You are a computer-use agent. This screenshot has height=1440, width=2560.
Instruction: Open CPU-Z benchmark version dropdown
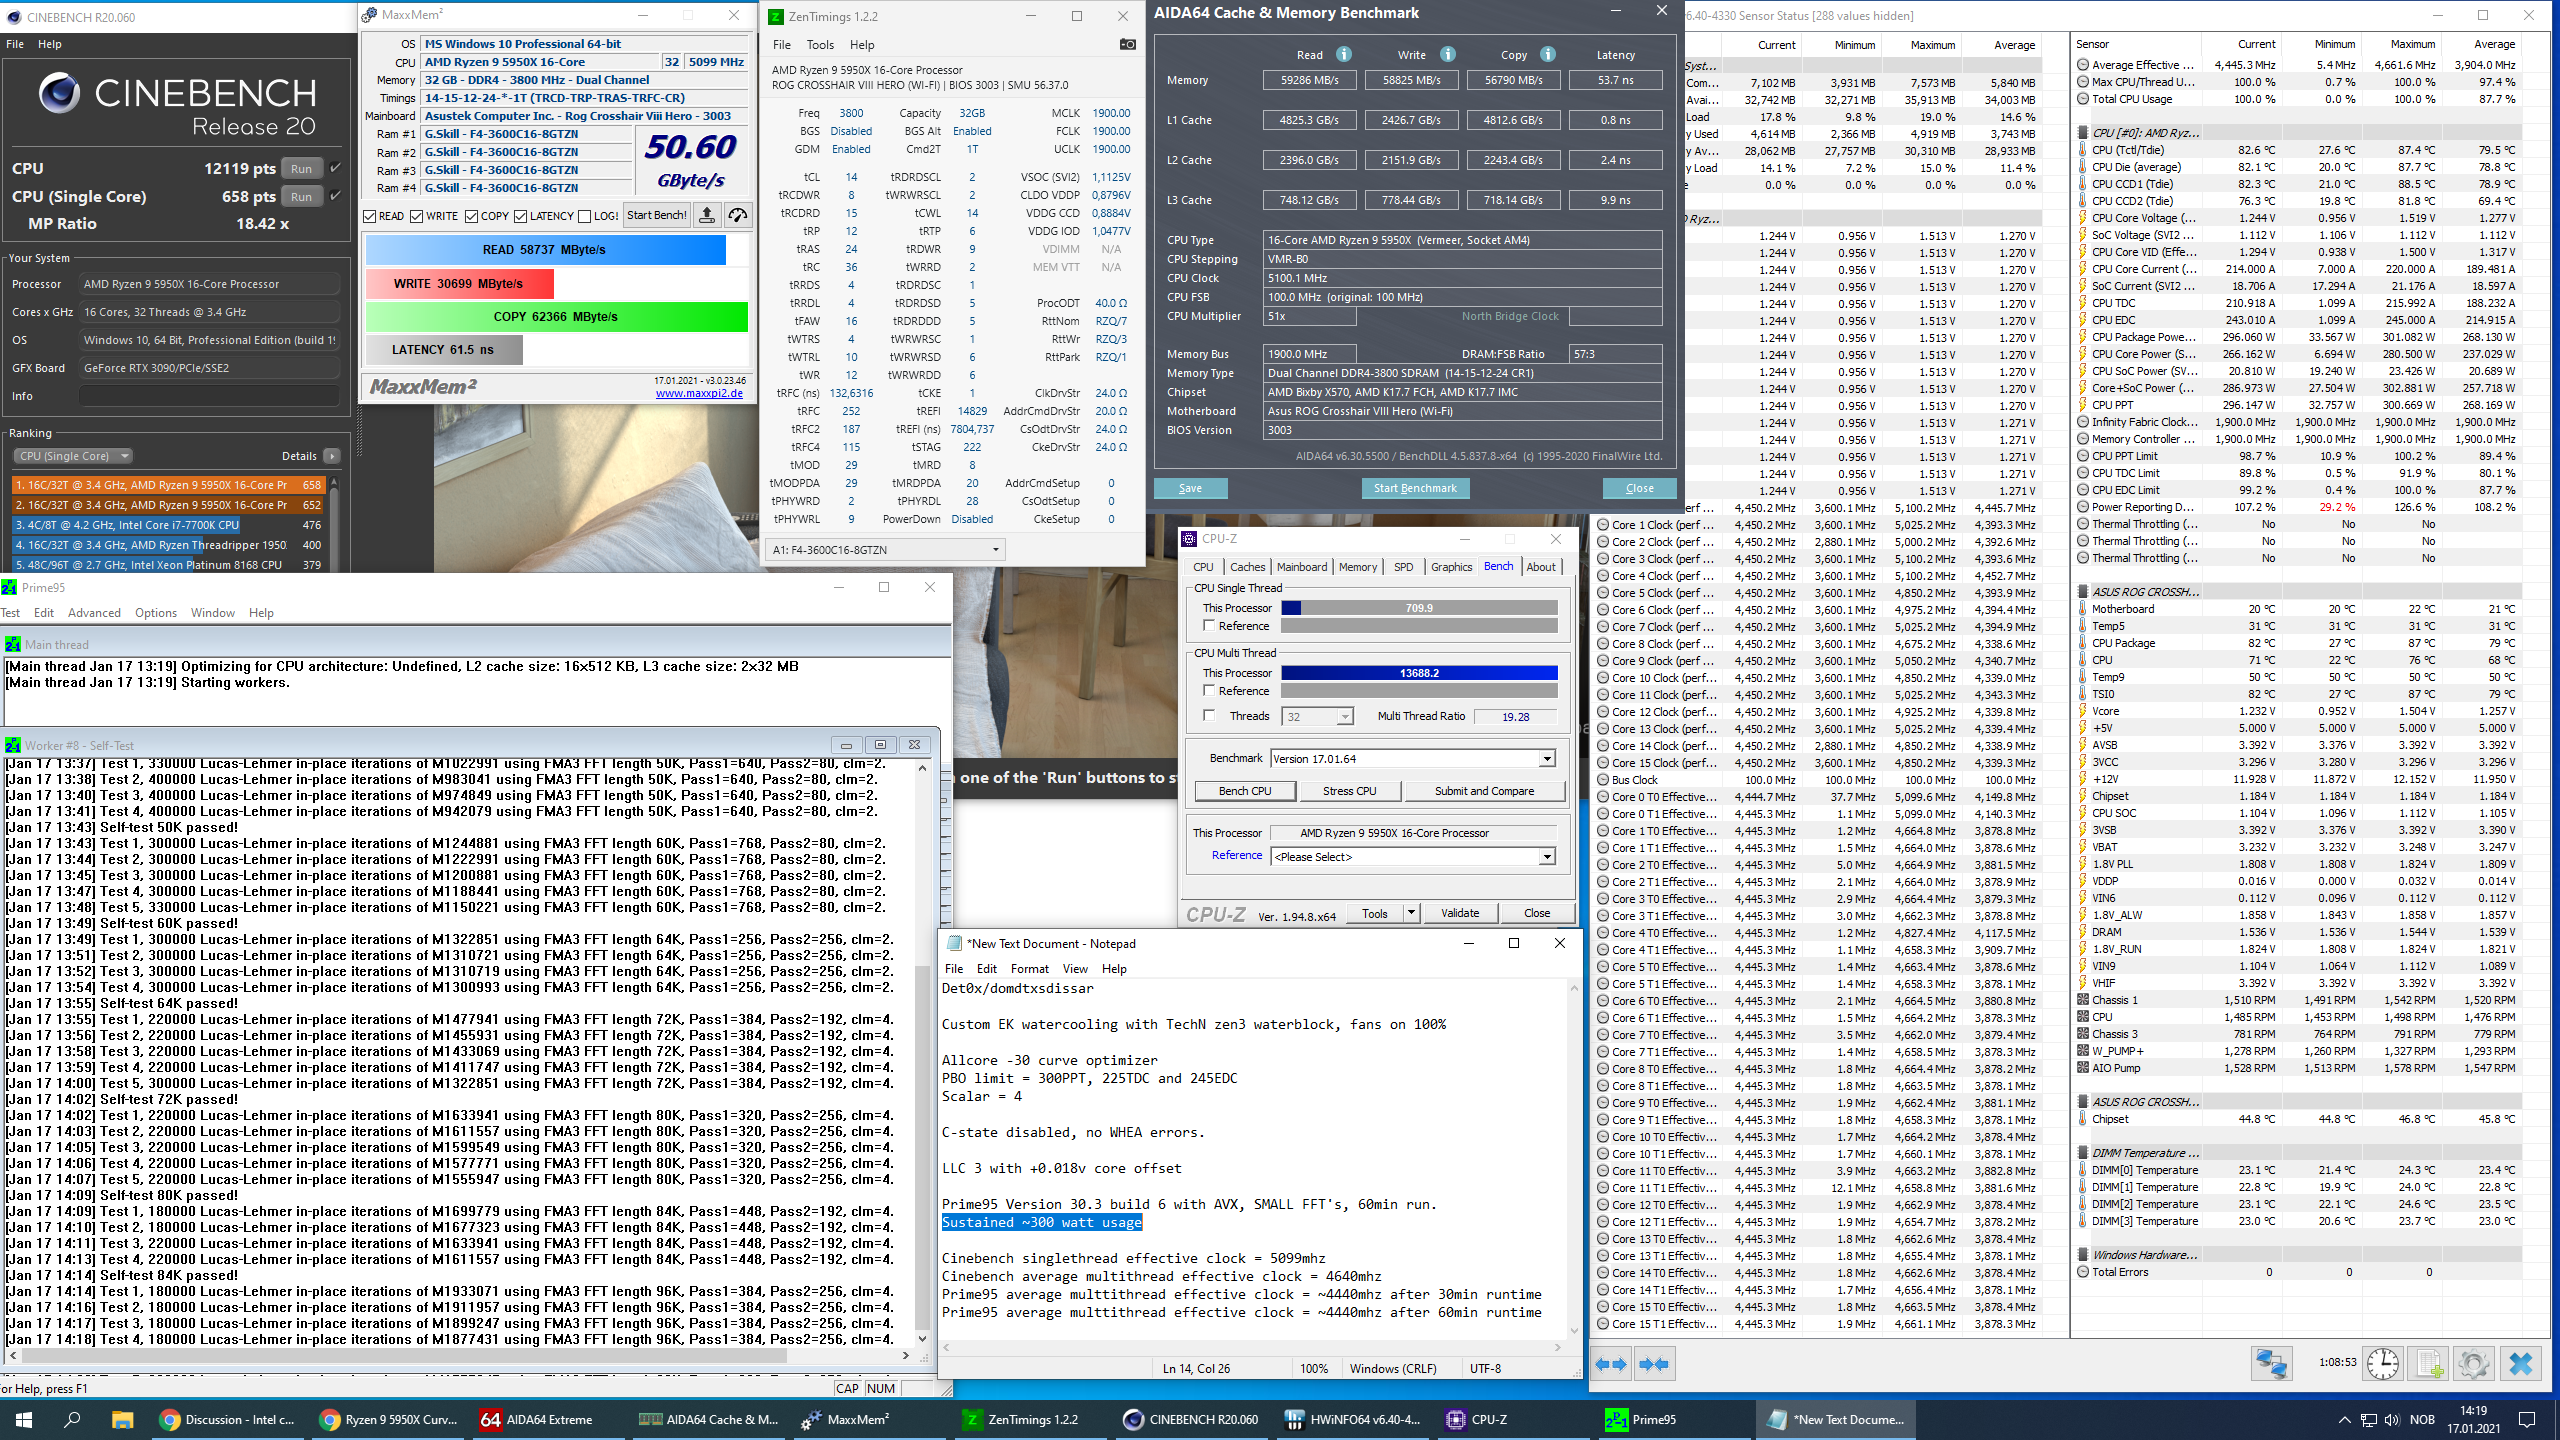tap(1546, 759)
